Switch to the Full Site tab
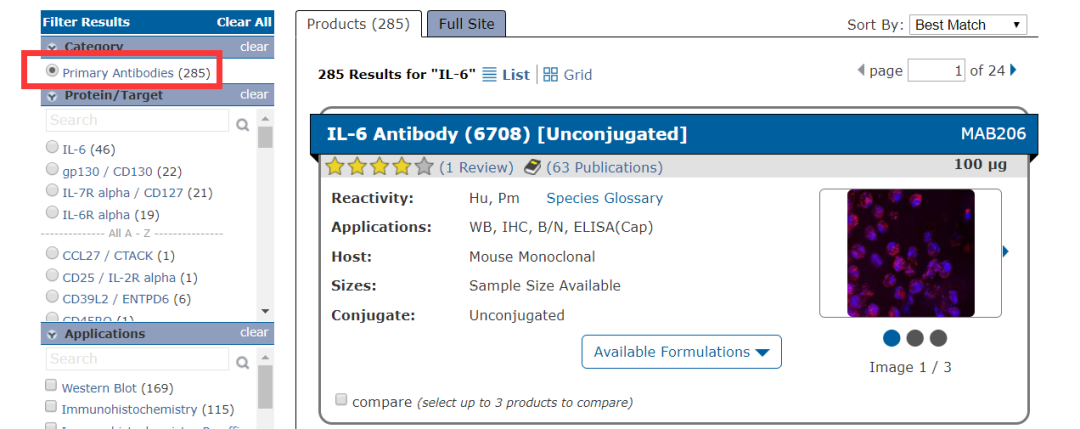Image resolution: width=1080 pixels, height=429 pixels. click(466, 24)
